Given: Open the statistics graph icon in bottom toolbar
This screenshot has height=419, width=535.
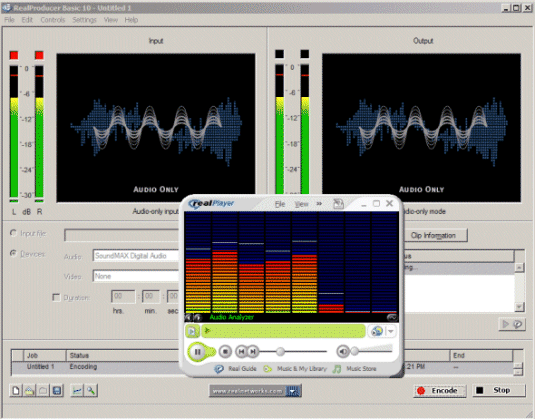Looking at the screenshot, I should coord(77,390).
